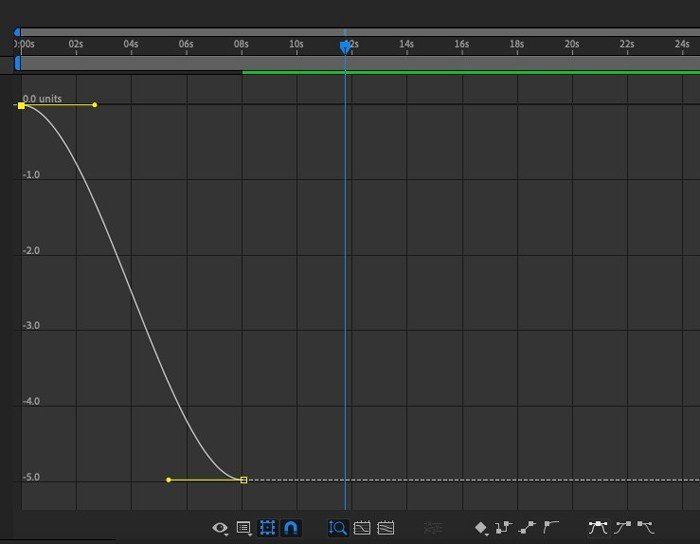
Task: Toggle Auto-zoom graph height
Action: click(338, 527)
